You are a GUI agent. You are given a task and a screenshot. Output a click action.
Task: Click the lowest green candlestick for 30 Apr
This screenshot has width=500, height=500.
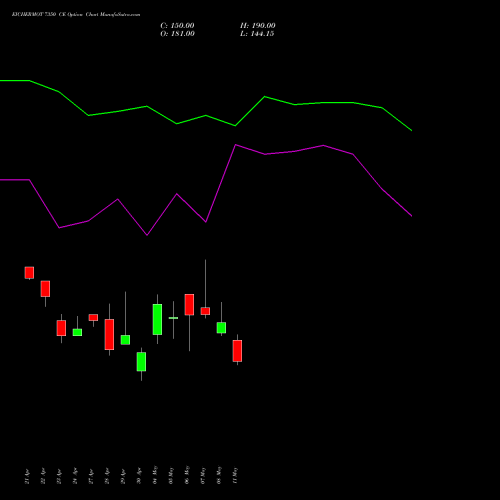(x=141, y=362)
